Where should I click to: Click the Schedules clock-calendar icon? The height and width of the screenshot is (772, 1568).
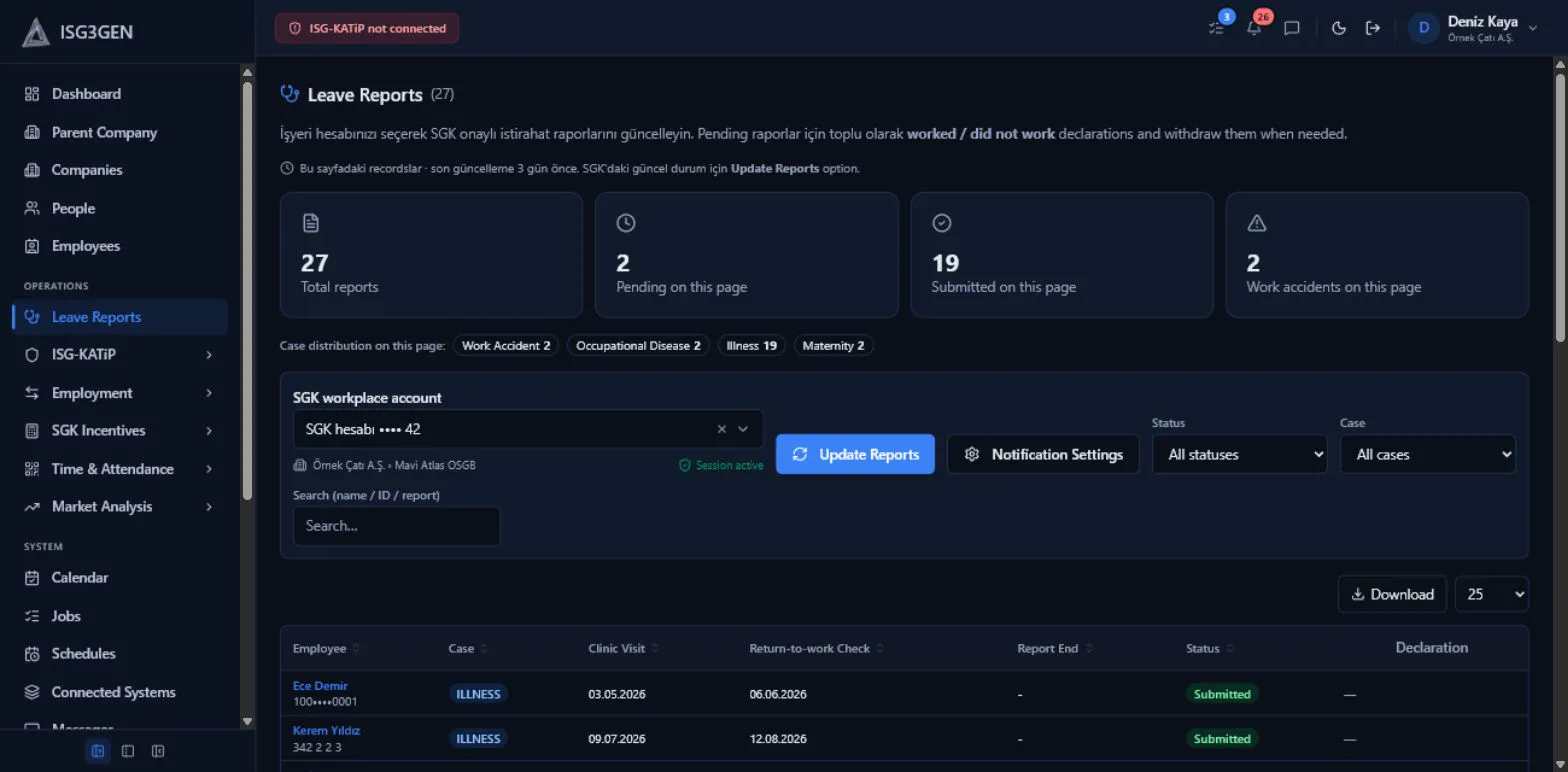32,654
